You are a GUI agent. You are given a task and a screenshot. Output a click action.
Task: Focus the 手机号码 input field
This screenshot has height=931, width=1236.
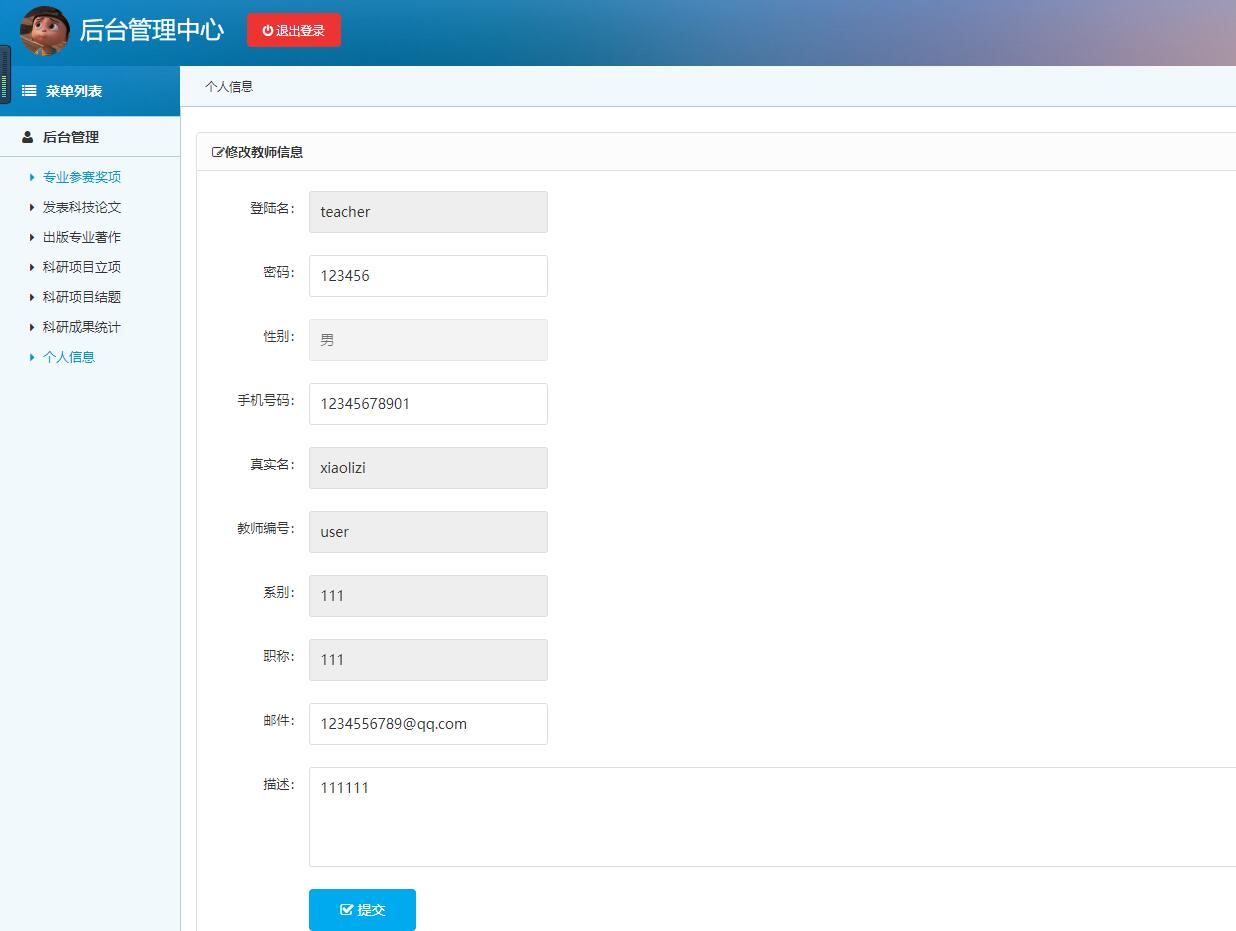pyautogui.click(x=428, y=404)
